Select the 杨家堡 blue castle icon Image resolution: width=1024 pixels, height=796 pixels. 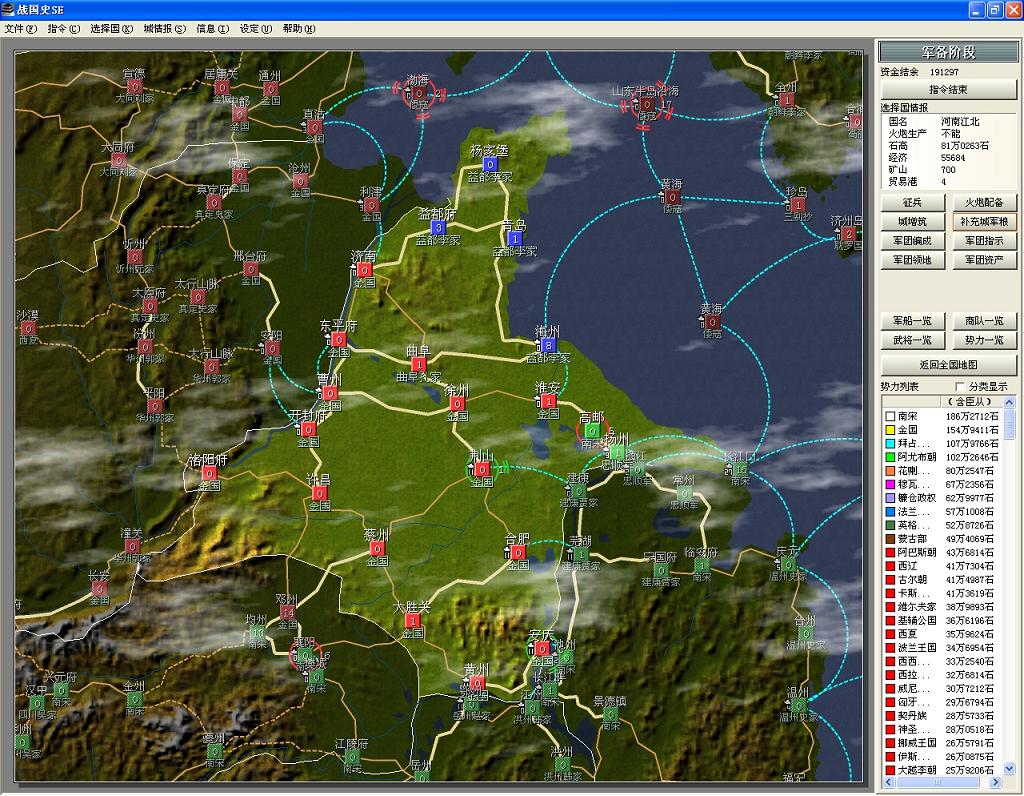coord(490,164)
